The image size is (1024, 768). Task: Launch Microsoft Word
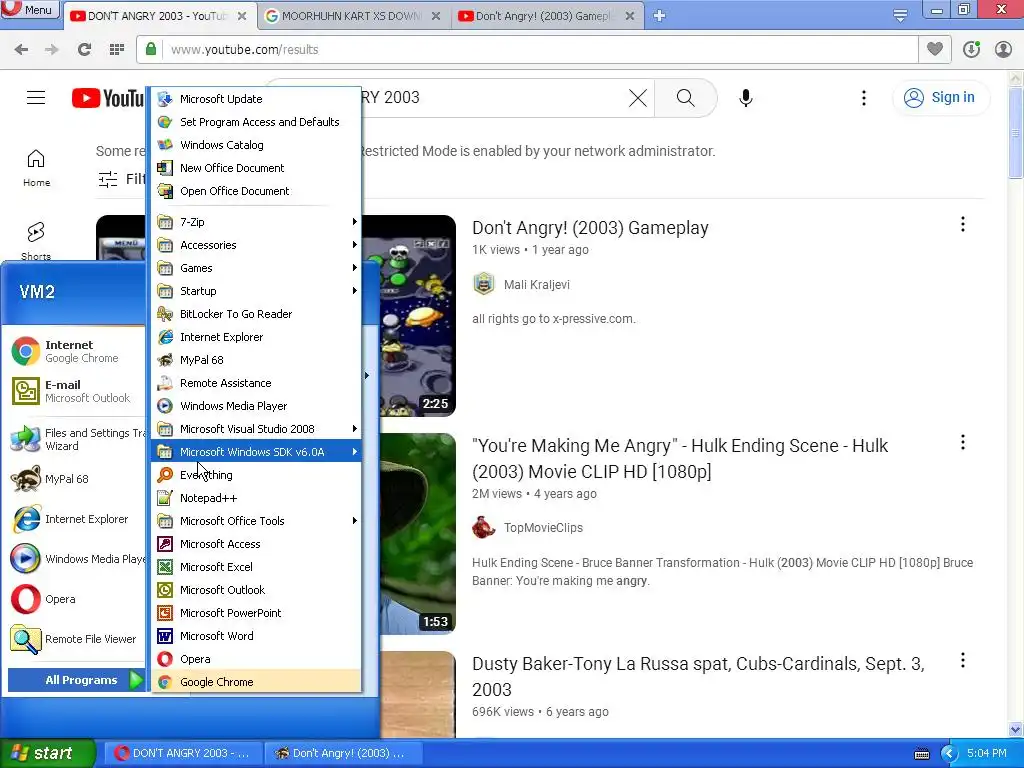(256, 635)
